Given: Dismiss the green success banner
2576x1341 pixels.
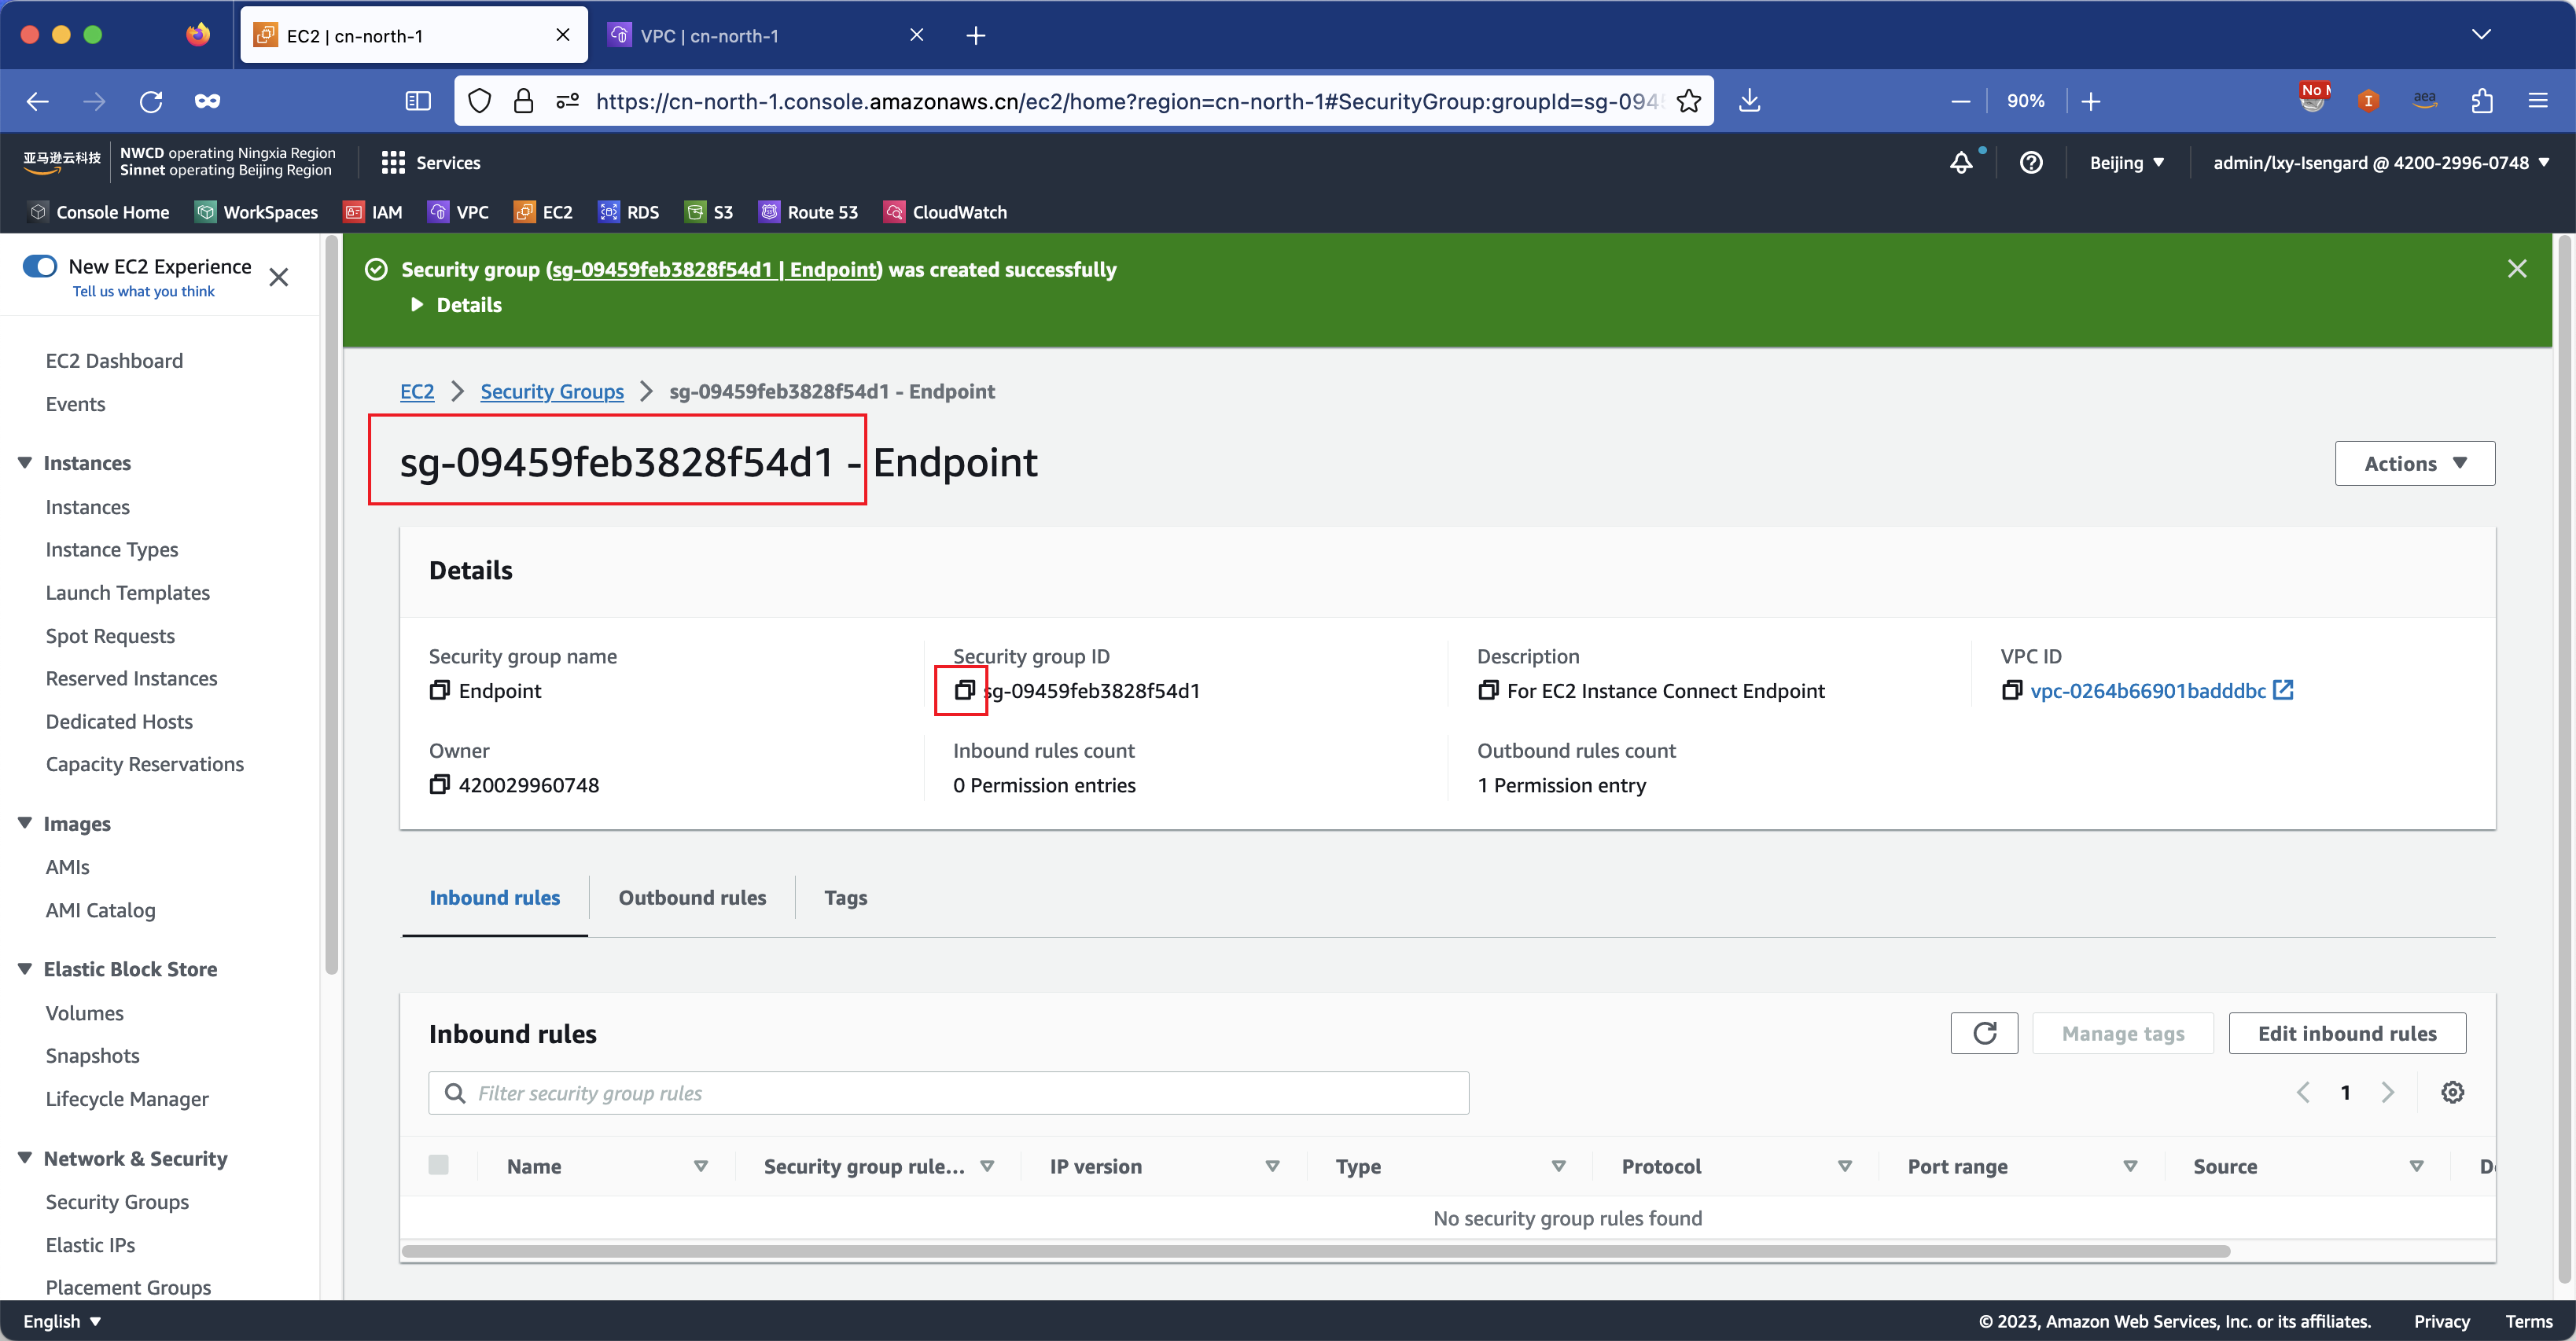Looking at the screenshot, I should coord(2517,268).
